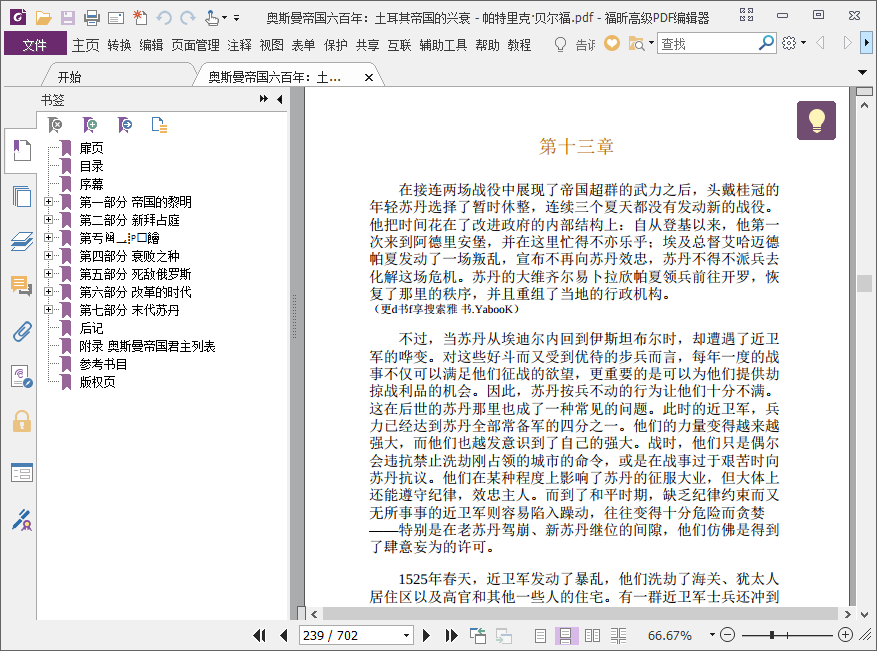
Task: Switch to facing pages view
Action: pyautogui.click(x=592, y=635)
